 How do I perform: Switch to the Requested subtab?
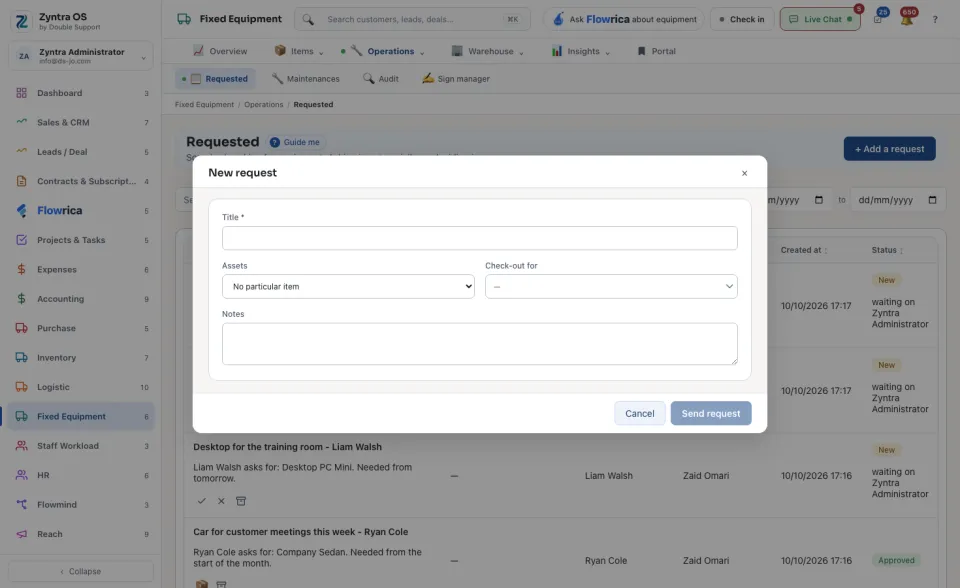[216, 79]
